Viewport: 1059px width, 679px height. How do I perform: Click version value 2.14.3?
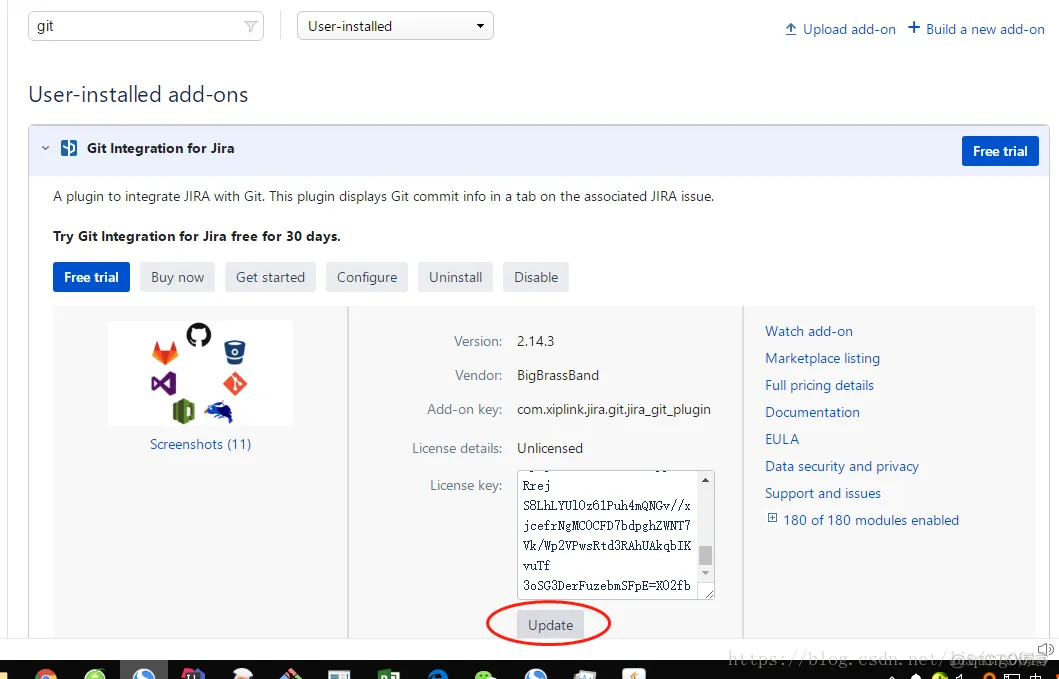pyautogui.click(x=536, y=341)
